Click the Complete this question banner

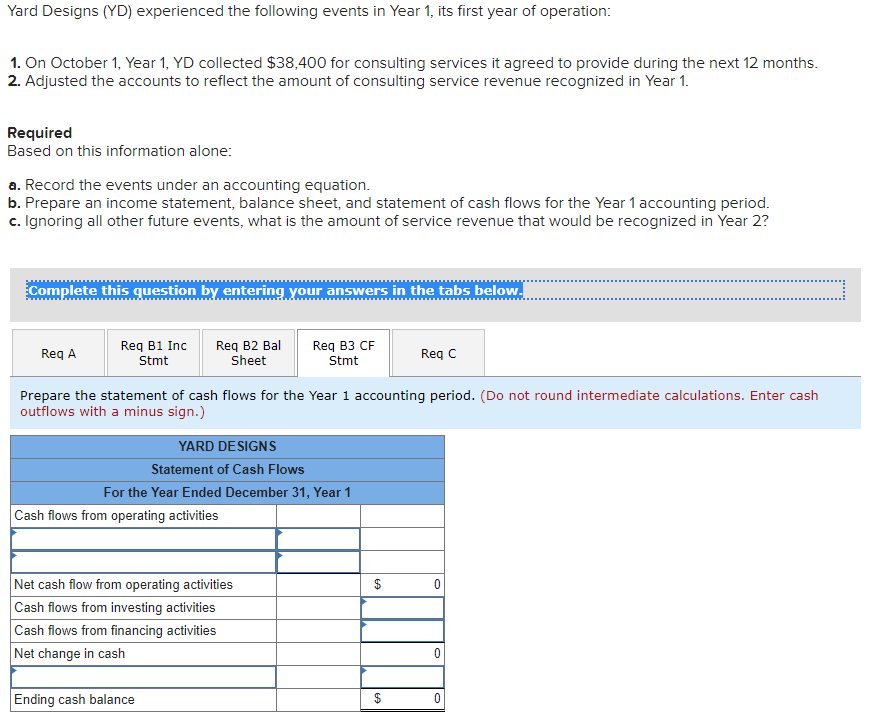tap(272, 290)
